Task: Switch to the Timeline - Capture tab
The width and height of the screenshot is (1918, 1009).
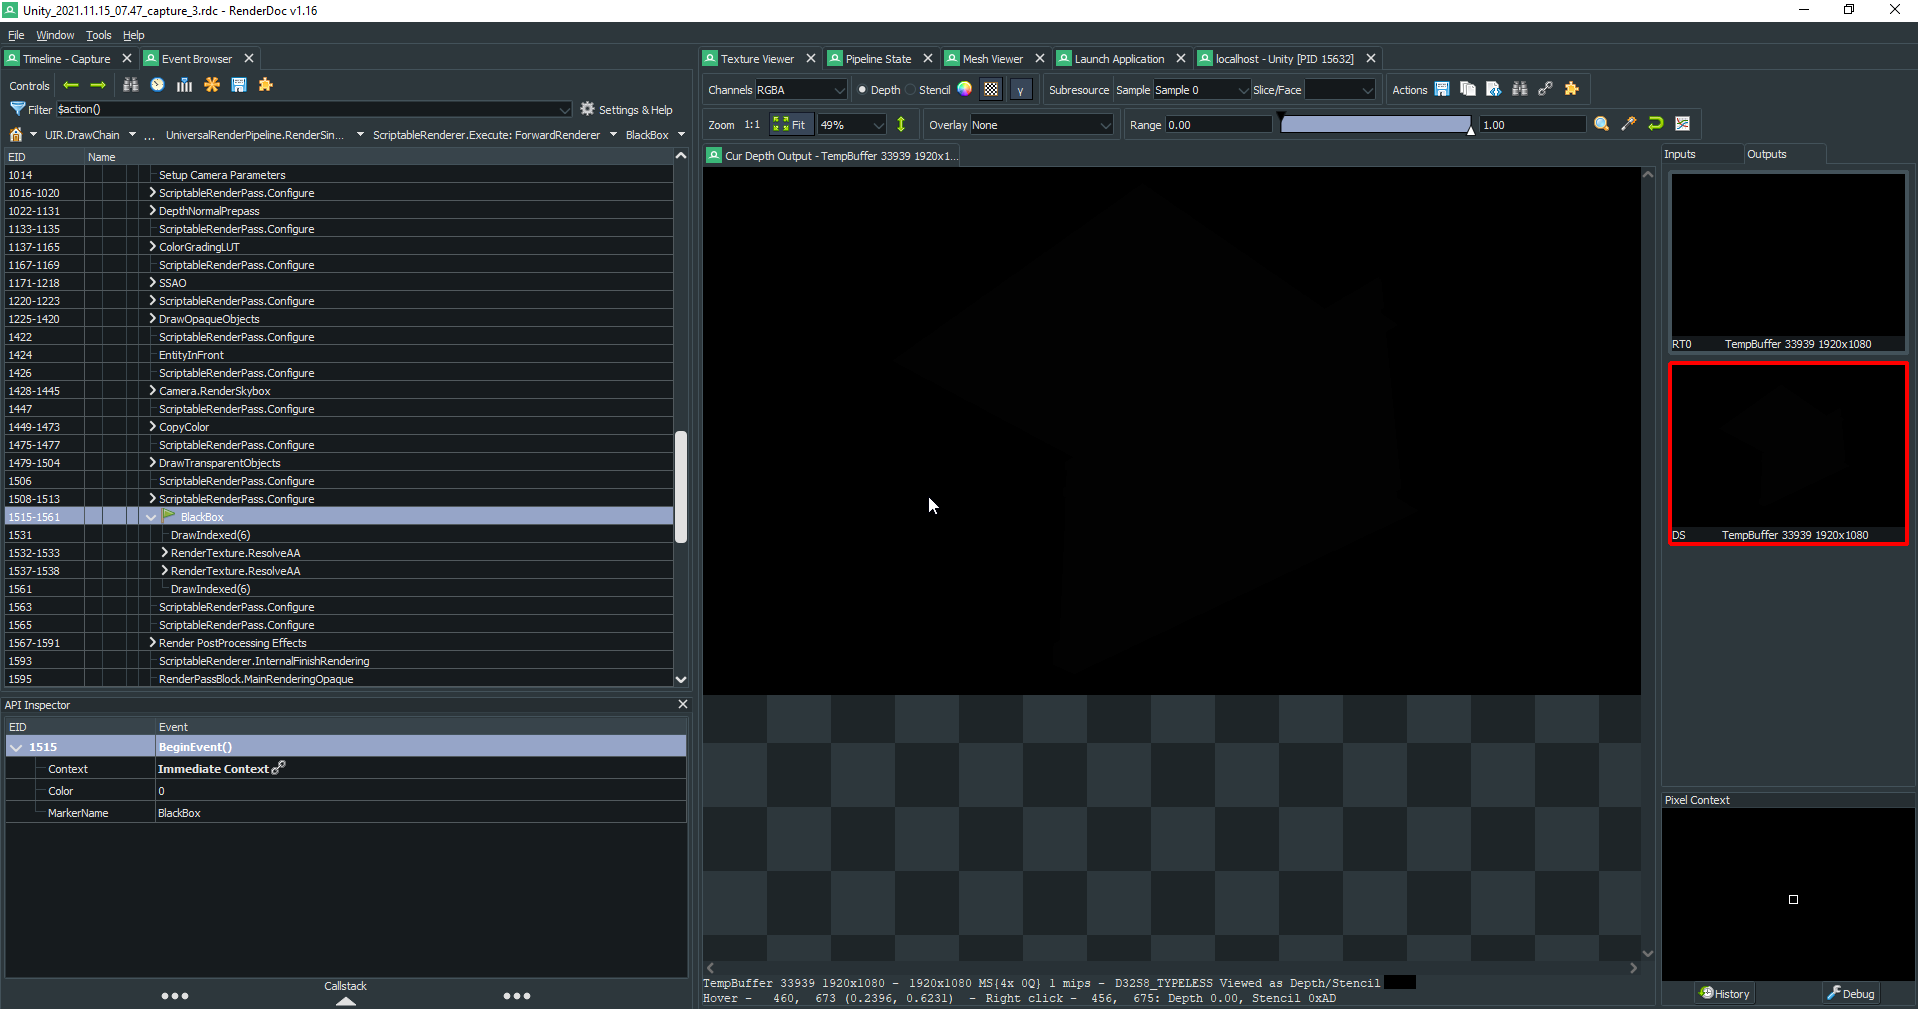Action: [x=66, y=59]
